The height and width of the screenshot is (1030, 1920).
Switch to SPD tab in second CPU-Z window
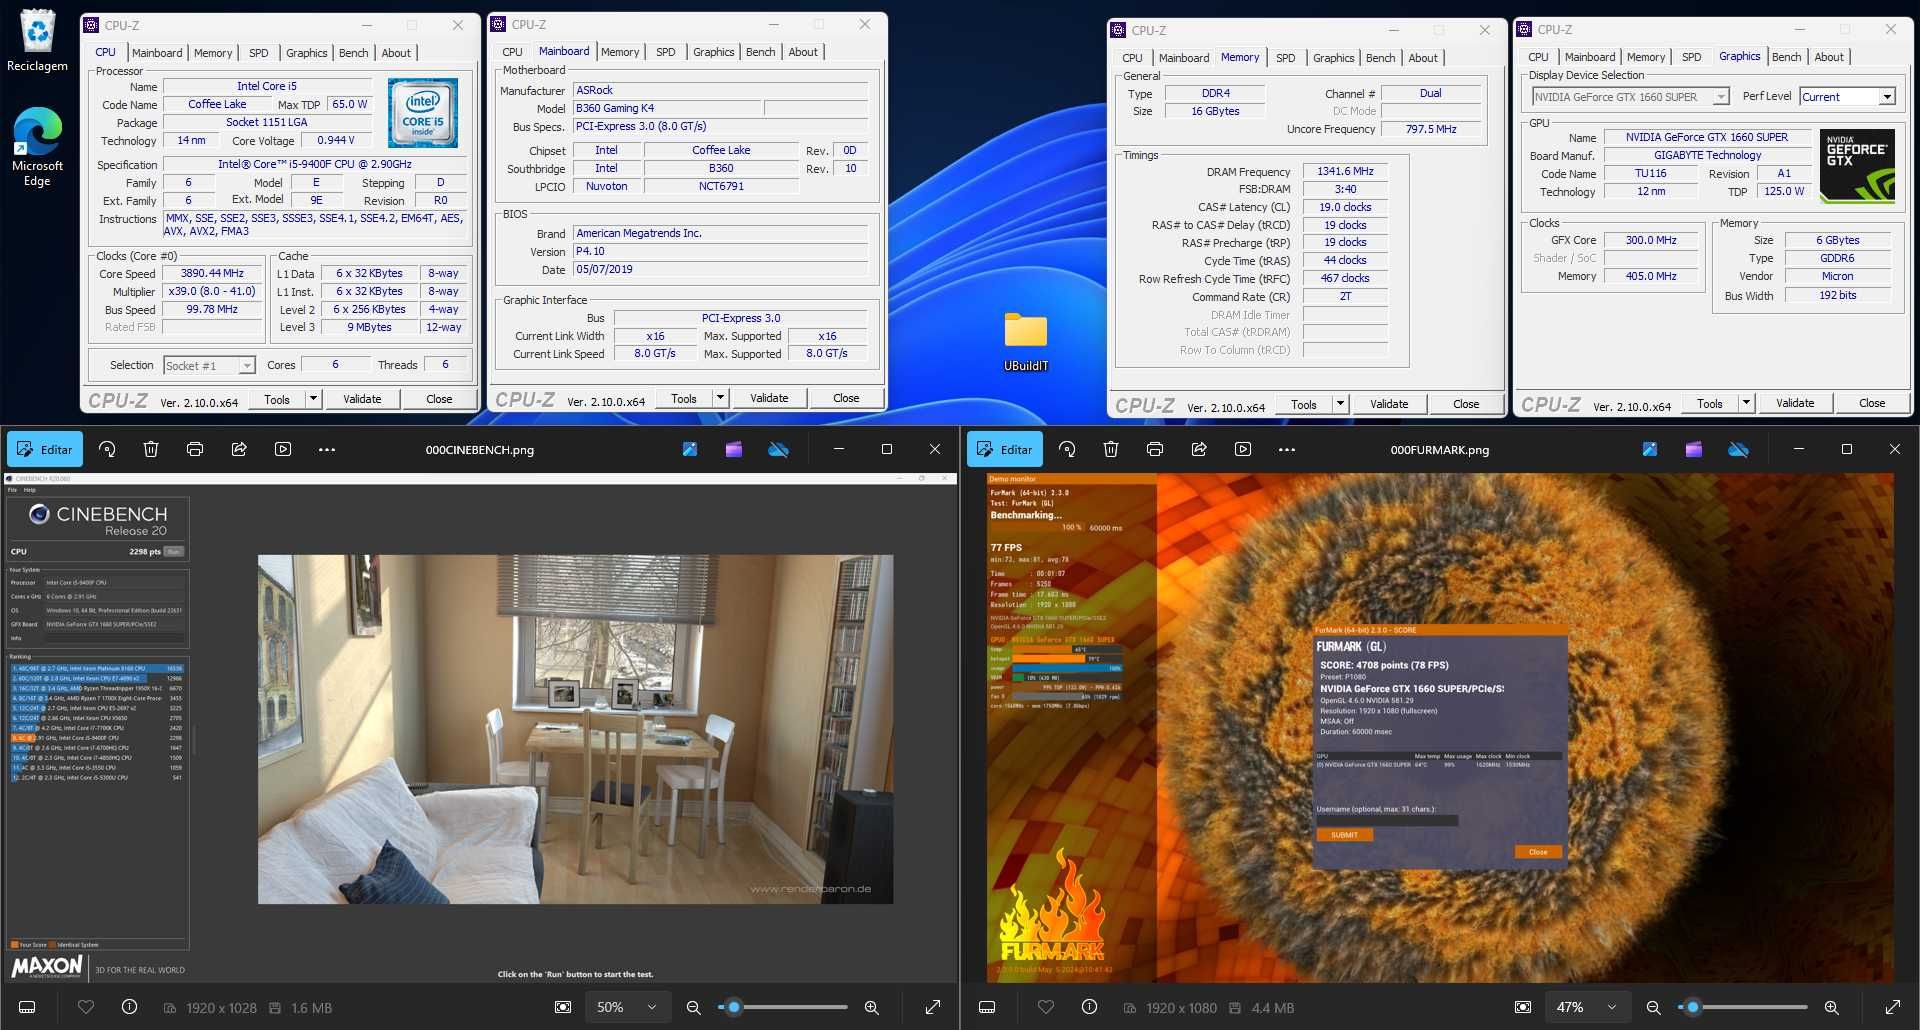tap(666, 52)
